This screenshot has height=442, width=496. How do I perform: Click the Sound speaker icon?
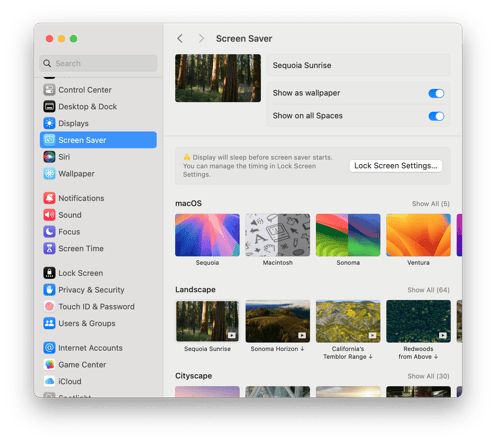[49, 215]
